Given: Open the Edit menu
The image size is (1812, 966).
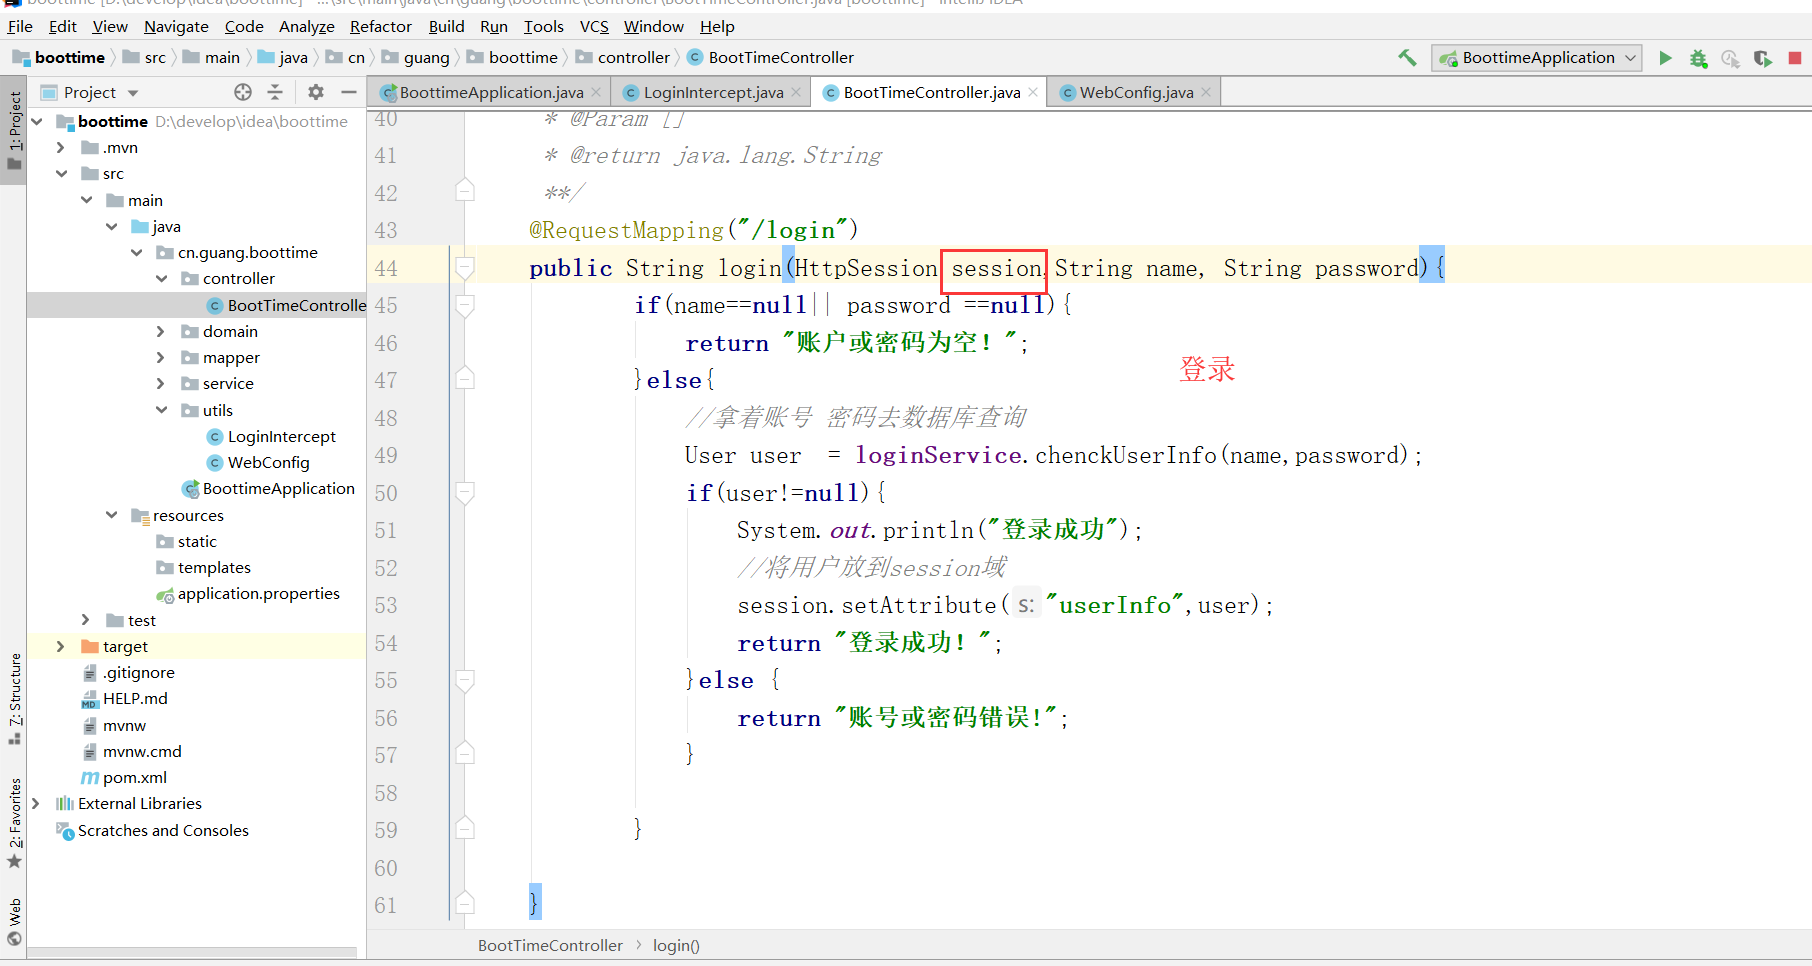Looking at the screenshot, I should tap(63, 26).
